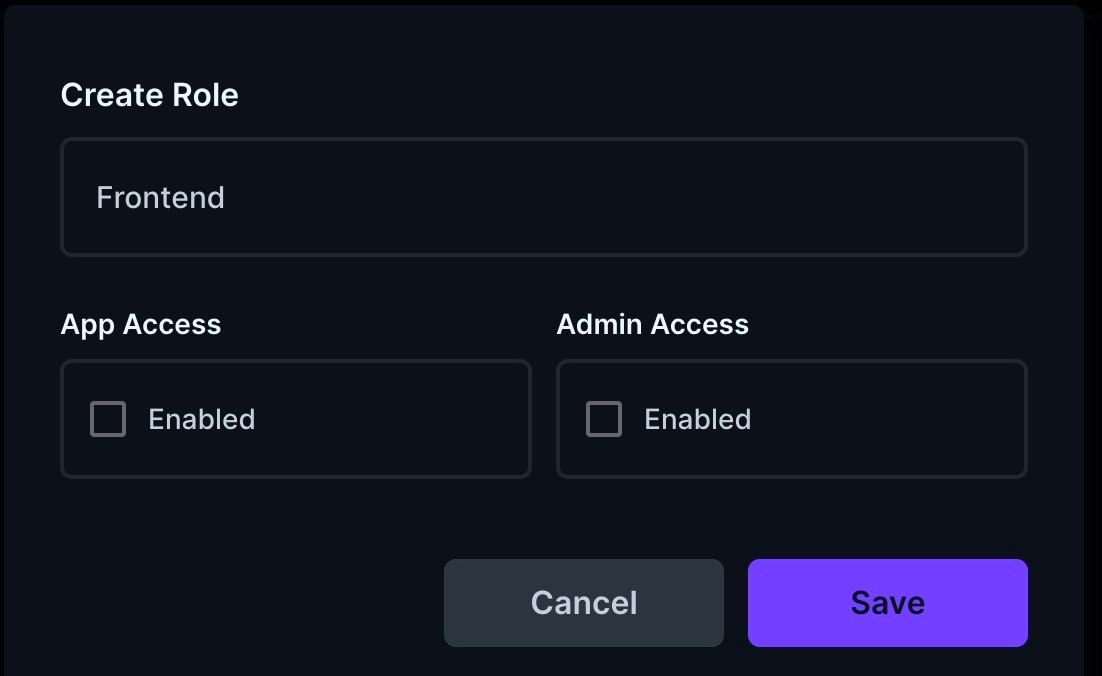Click the Admin Access label

point(653,324)
